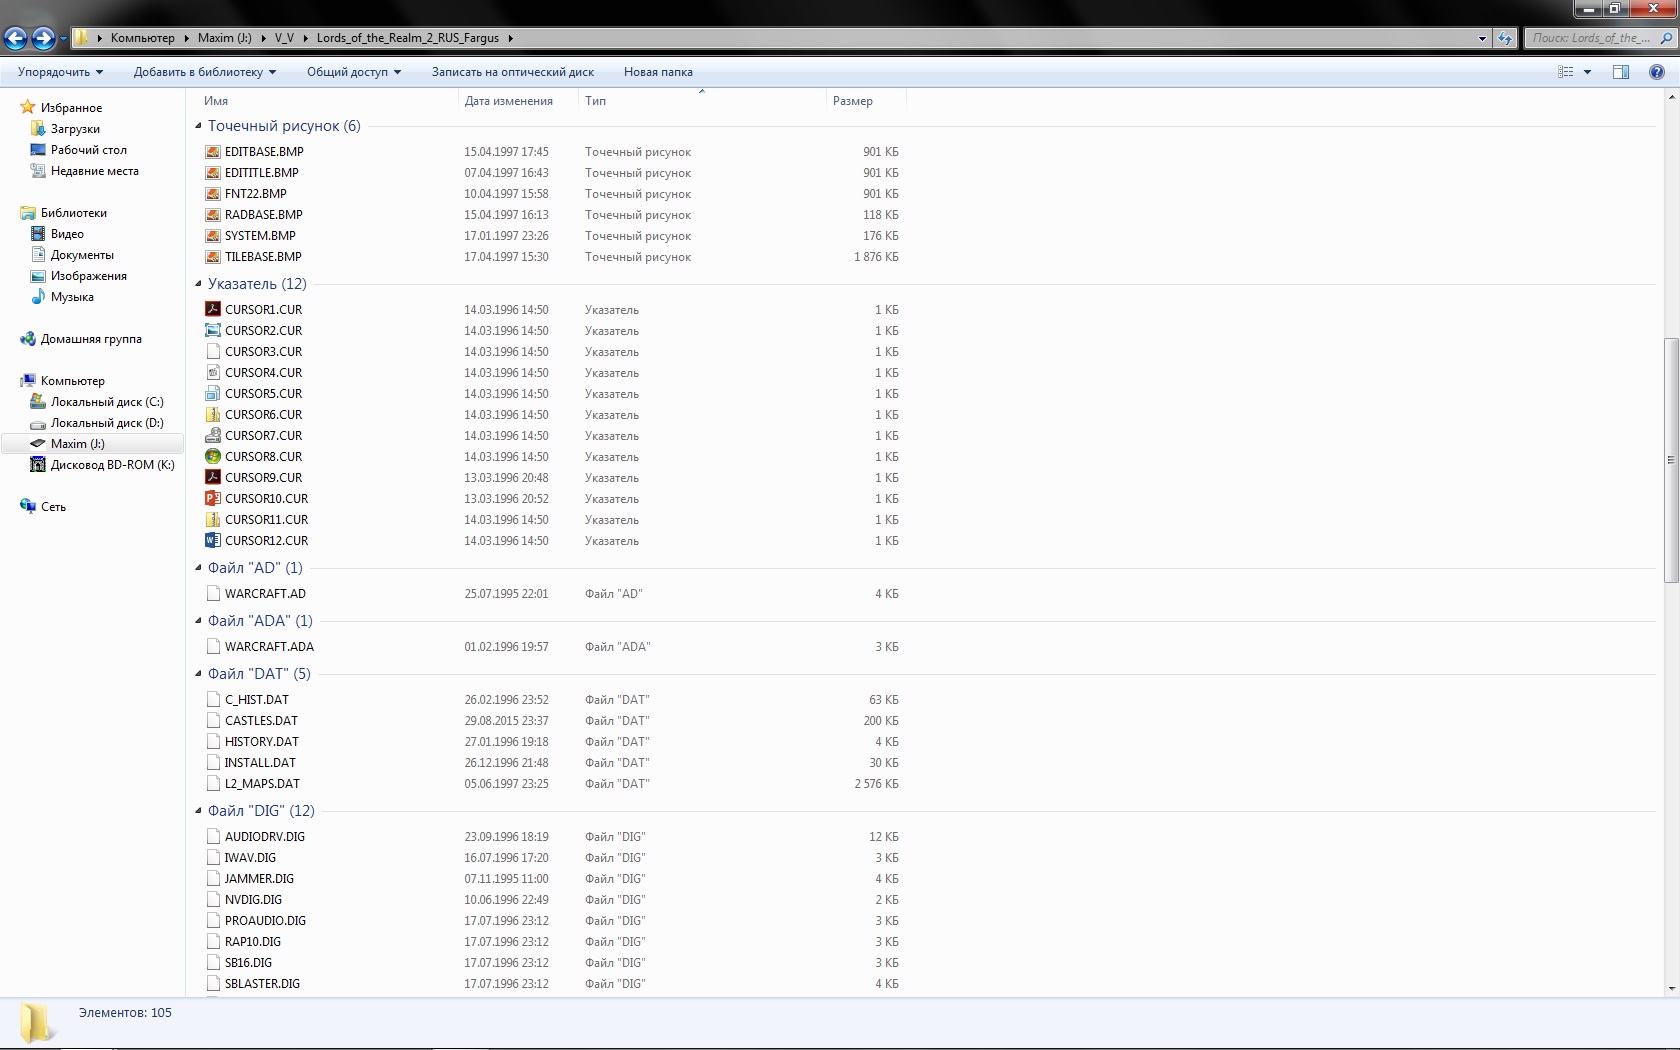Select the CURSOR6.CUR folder-like icon
The height and width of the screenshot is (1050, 1680).
click(213, 415)
